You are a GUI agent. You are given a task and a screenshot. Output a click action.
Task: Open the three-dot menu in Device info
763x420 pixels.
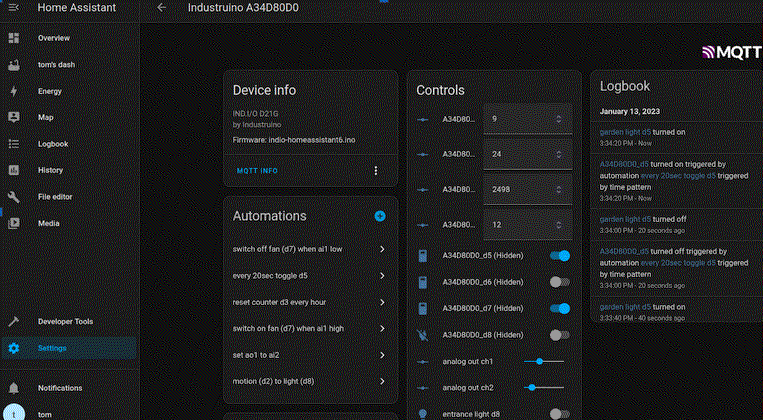(376, 171)
